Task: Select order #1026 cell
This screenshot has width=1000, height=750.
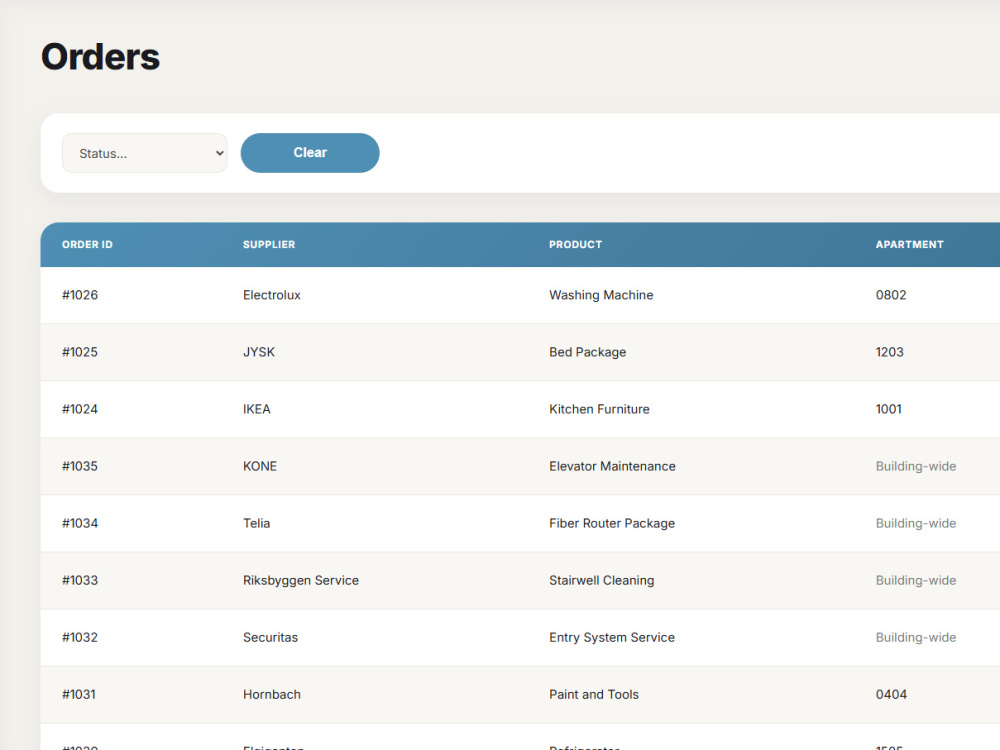Action: (80, 295)
